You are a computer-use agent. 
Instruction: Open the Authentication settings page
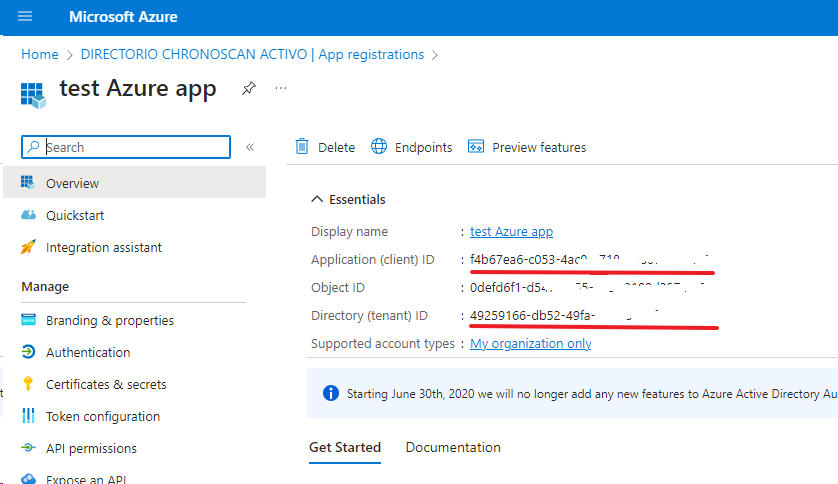(x=88, y=352)
